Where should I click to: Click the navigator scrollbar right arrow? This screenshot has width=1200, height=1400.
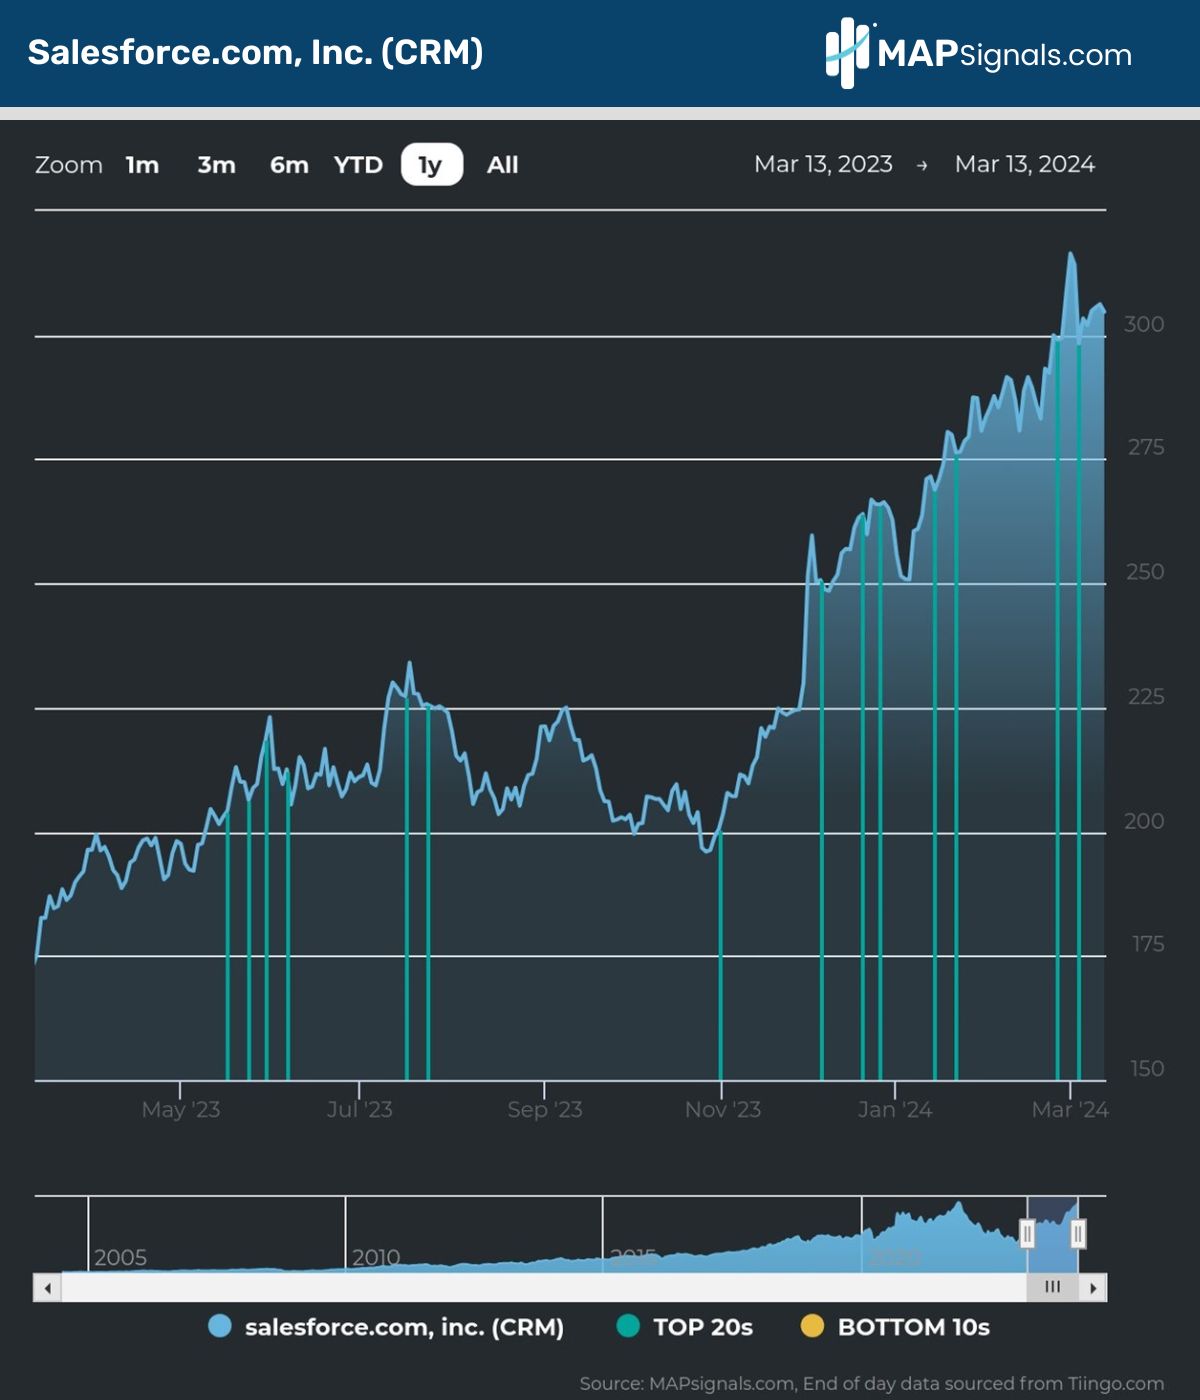point(1093,1288)
